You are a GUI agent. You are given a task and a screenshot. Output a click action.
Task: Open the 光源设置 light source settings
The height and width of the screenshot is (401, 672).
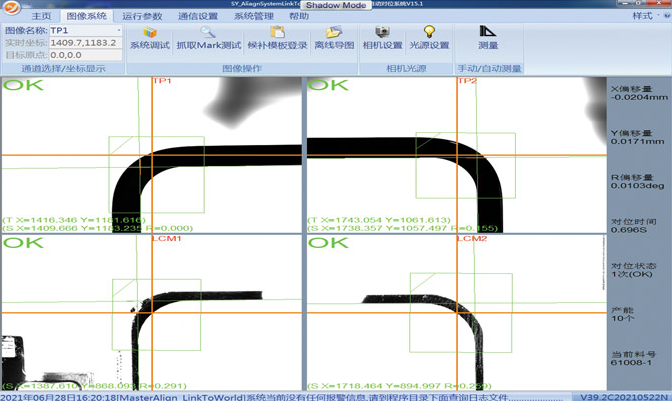429,38
